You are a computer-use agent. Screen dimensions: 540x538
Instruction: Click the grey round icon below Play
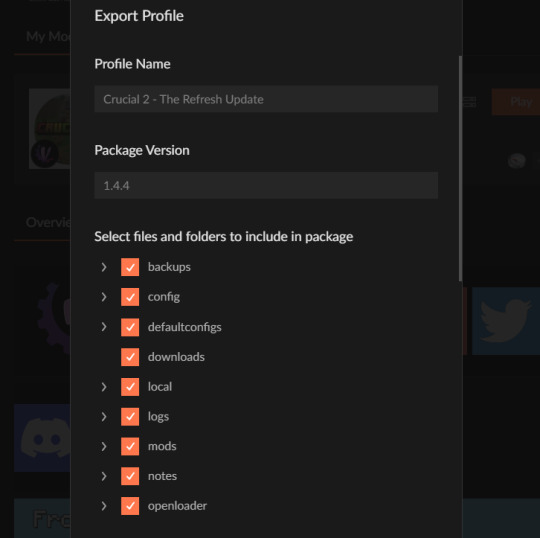[517, 161]
